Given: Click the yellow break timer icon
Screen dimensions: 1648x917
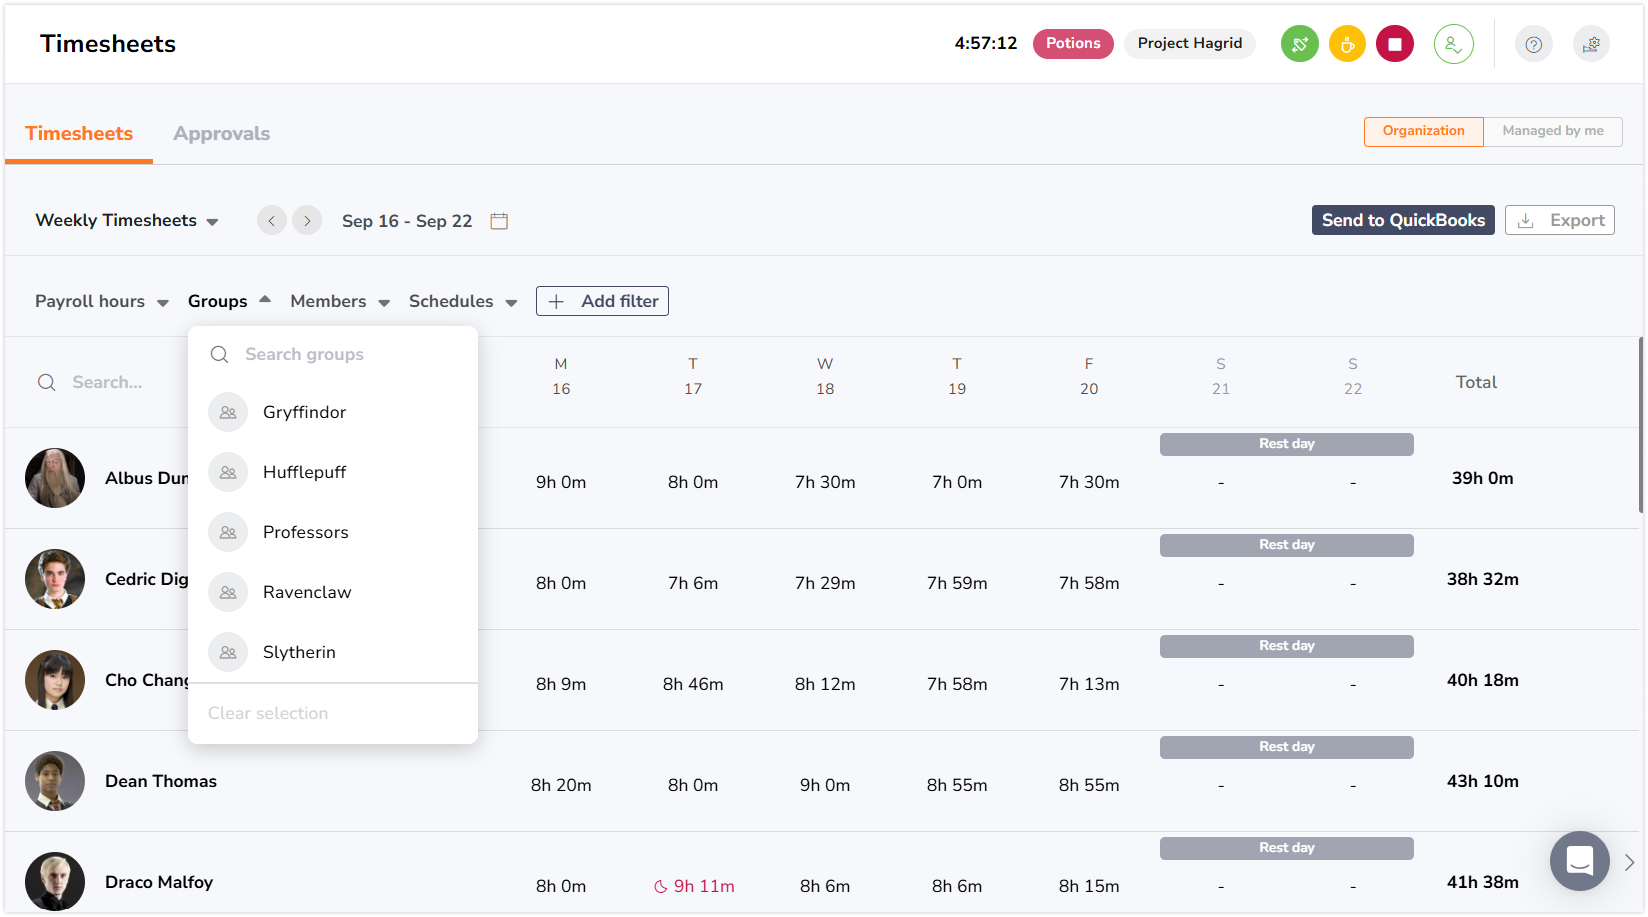Looking at the screenshot, I should pos(1347,44).
